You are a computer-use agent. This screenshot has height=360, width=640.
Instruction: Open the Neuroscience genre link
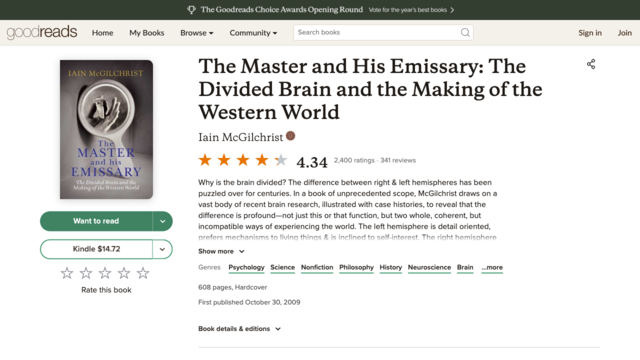point(429,267)
